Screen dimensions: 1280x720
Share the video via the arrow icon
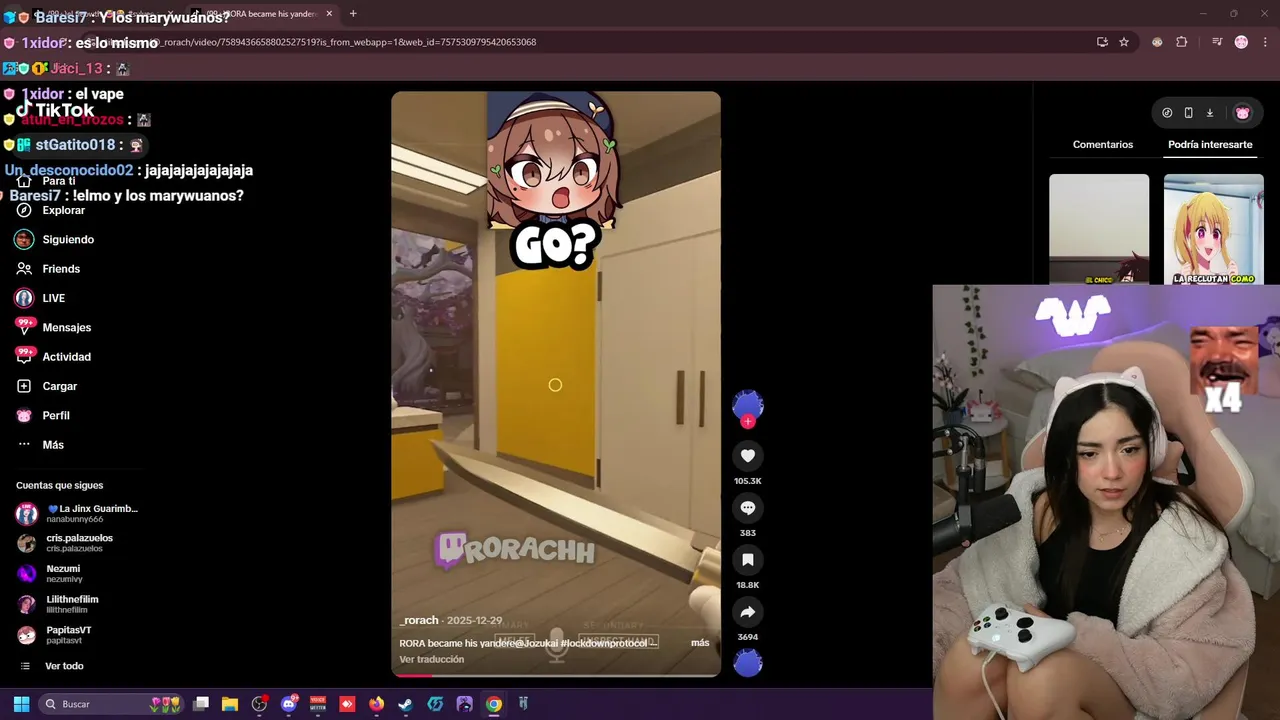747,612
